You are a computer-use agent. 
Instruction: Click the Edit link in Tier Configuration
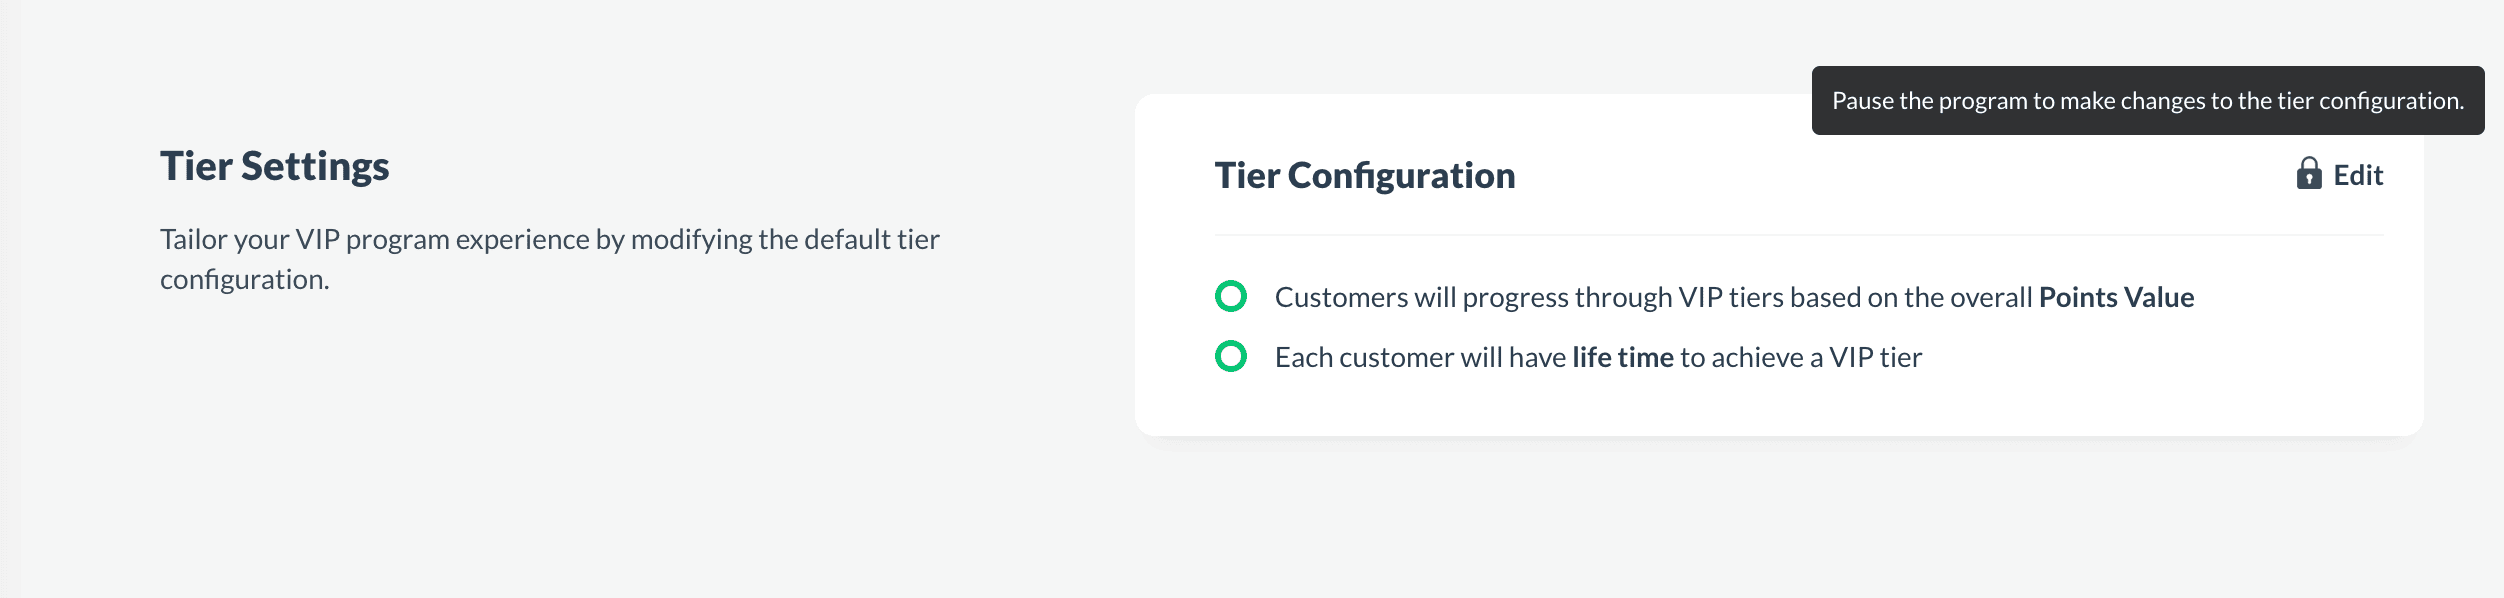point(2357,176)
